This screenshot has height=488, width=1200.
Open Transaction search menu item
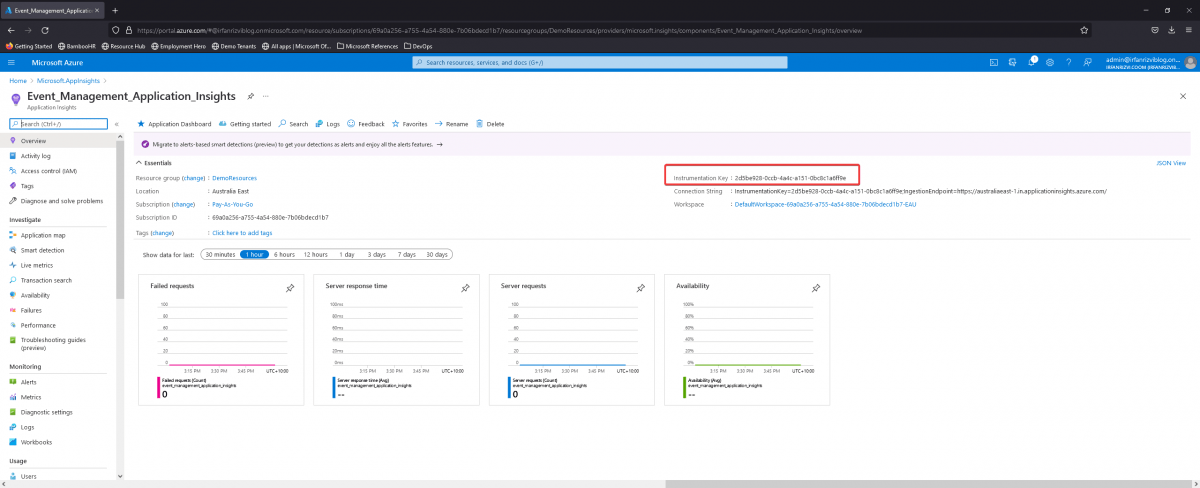point(60,280)
